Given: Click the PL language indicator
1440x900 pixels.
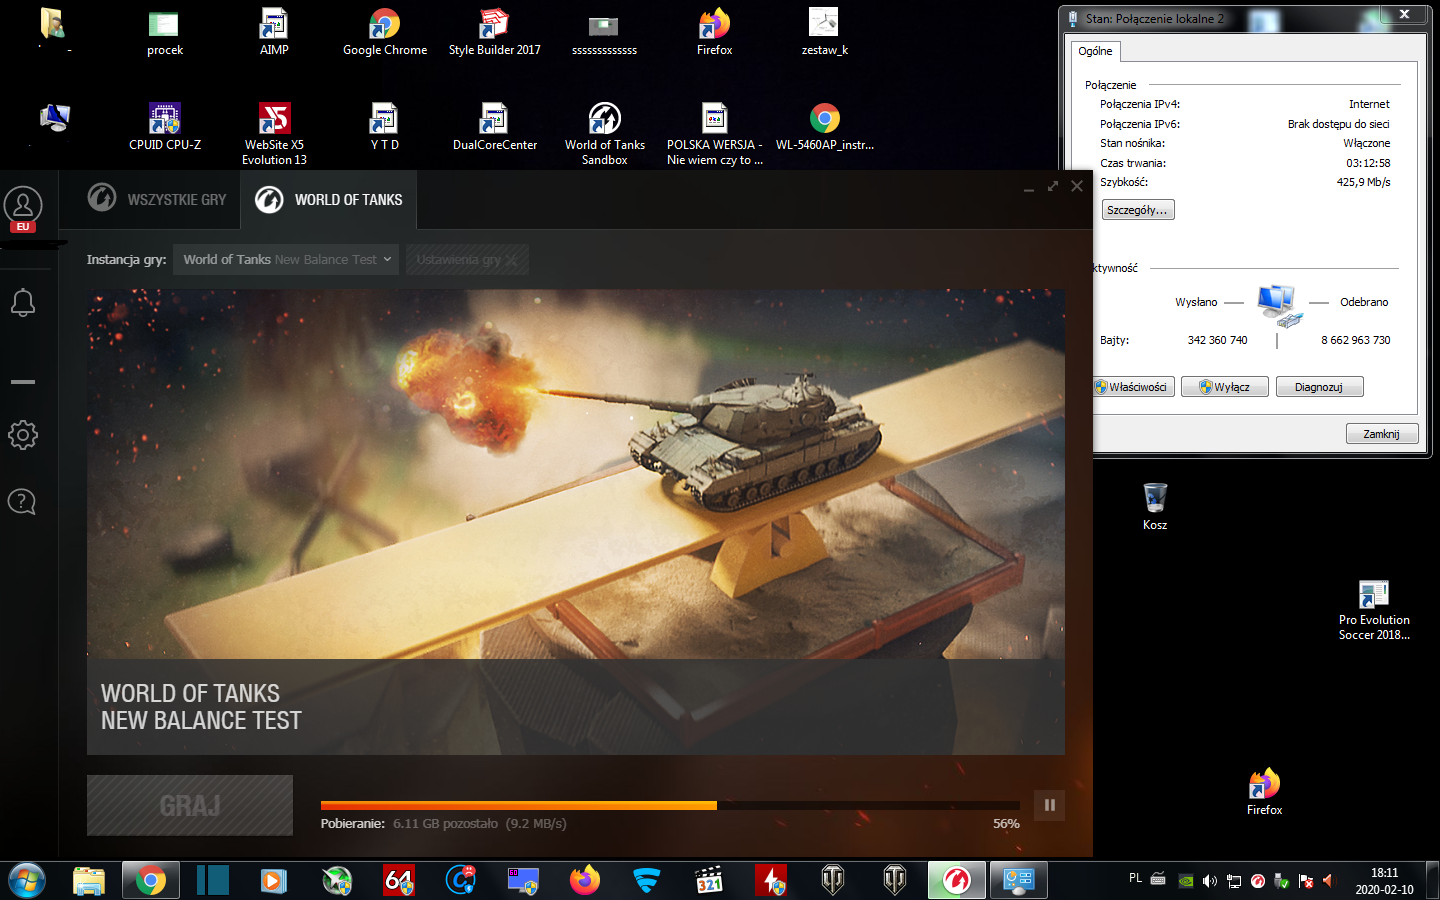Looking at the screenshot, I should click(x=1135, y=878).
